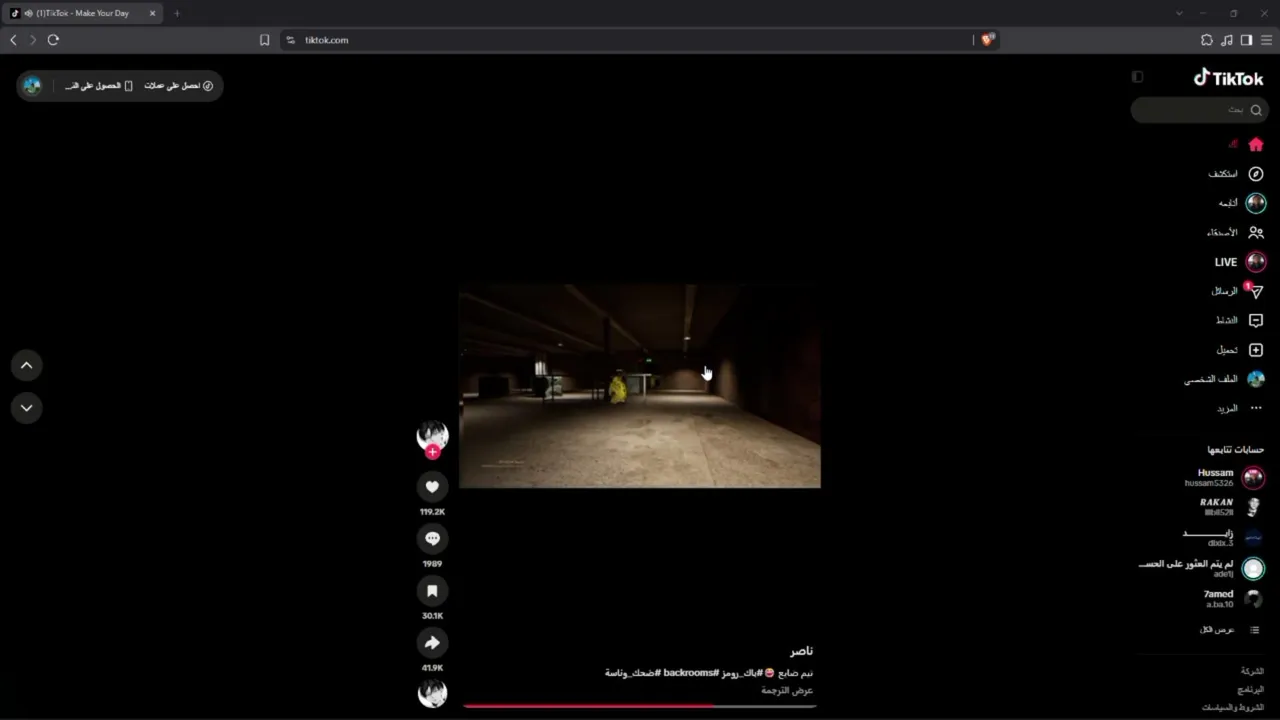Open the spinning sound disc below share

coord(432,693)
